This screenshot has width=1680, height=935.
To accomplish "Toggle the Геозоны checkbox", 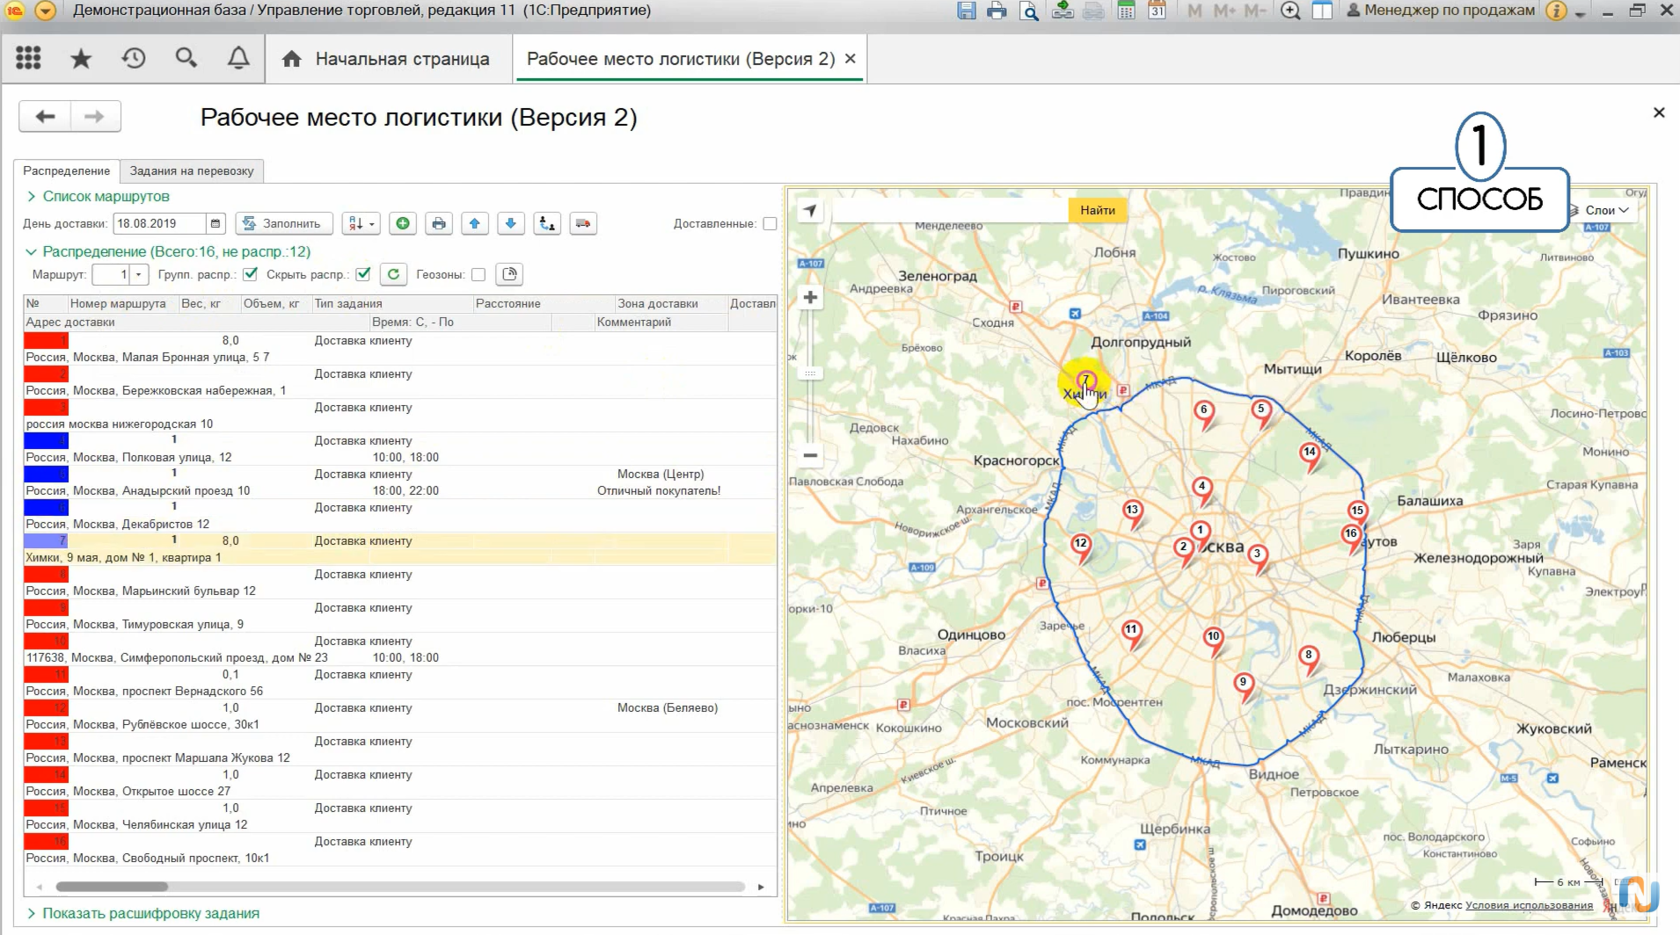I will click(478, 274).
